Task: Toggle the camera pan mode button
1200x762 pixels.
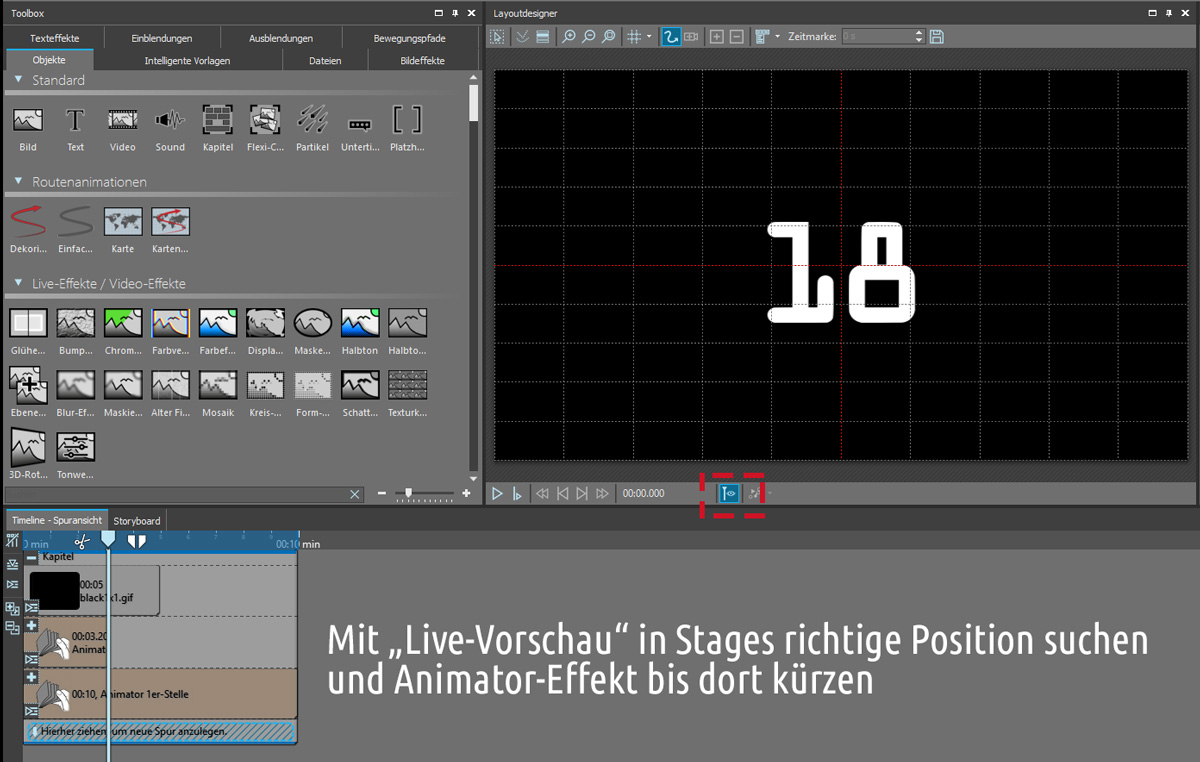Action: pos(691,37)
